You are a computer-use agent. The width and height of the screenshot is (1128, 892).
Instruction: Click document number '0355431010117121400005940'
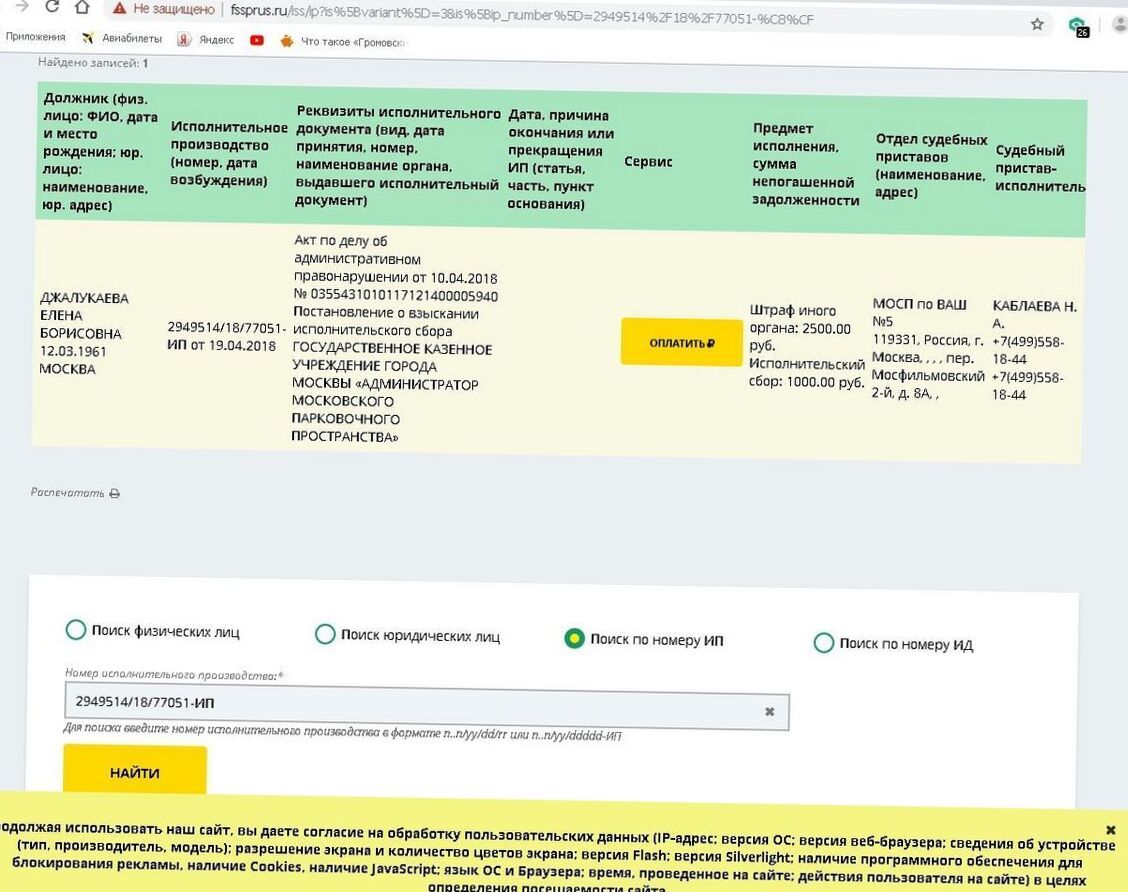click(403, 295)
